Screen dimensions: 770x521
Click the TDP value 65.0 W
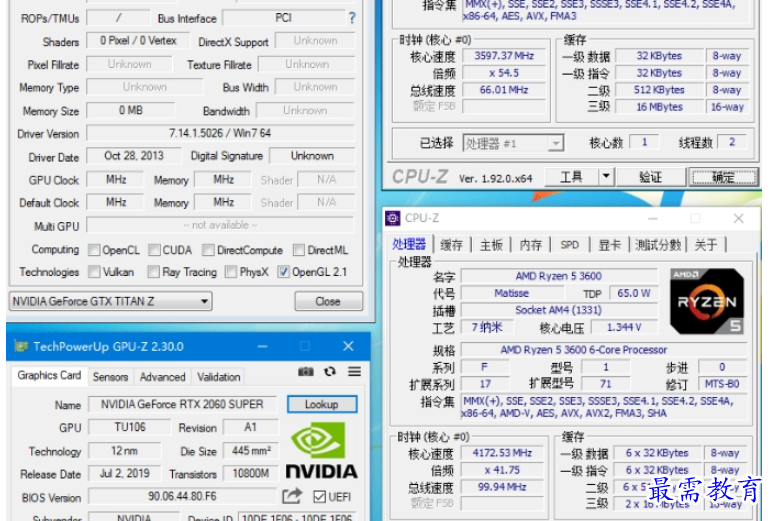coord(633,293)
